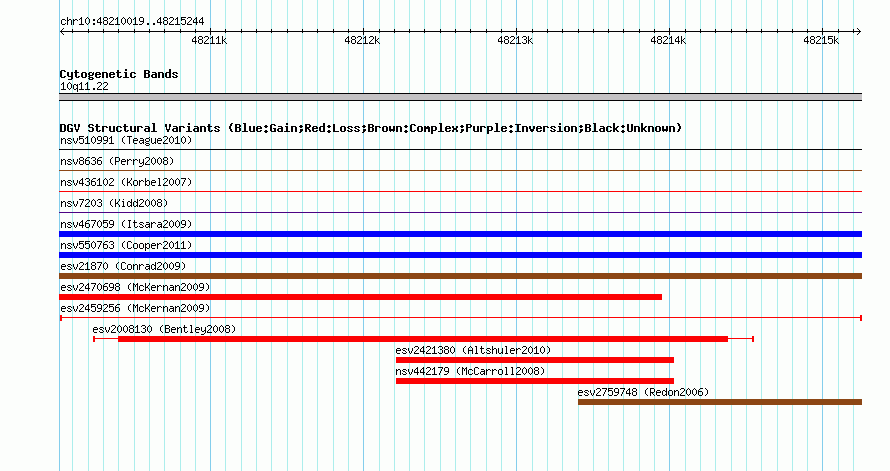
Task: Open the esv2459256 (McKernan2009) label
Action: click(135, 308)
